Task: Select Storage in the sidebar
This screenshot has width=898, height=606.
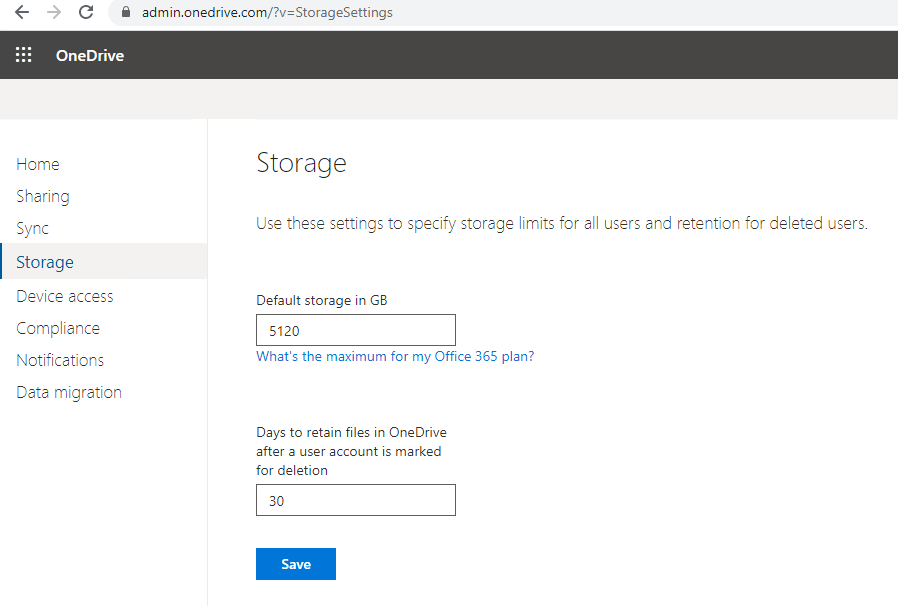Action: (x=103, y=261)
